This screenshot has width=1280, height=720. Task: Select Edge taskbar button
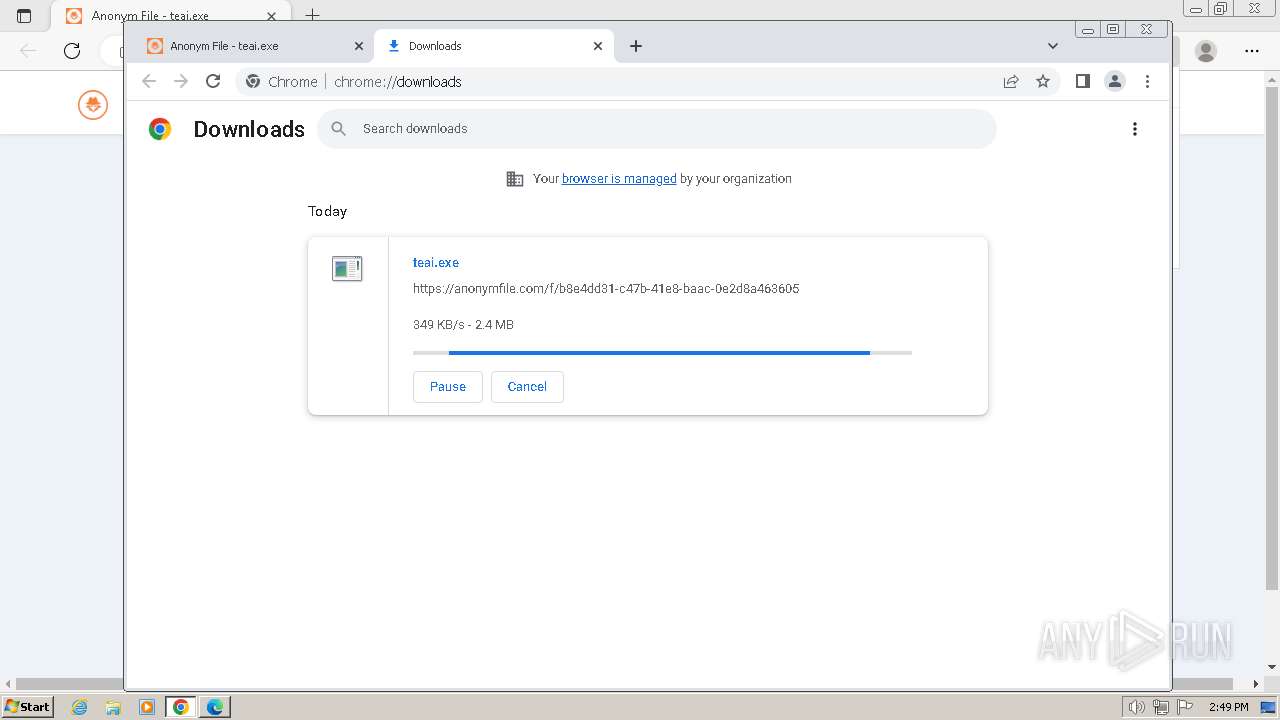[215, 707]
